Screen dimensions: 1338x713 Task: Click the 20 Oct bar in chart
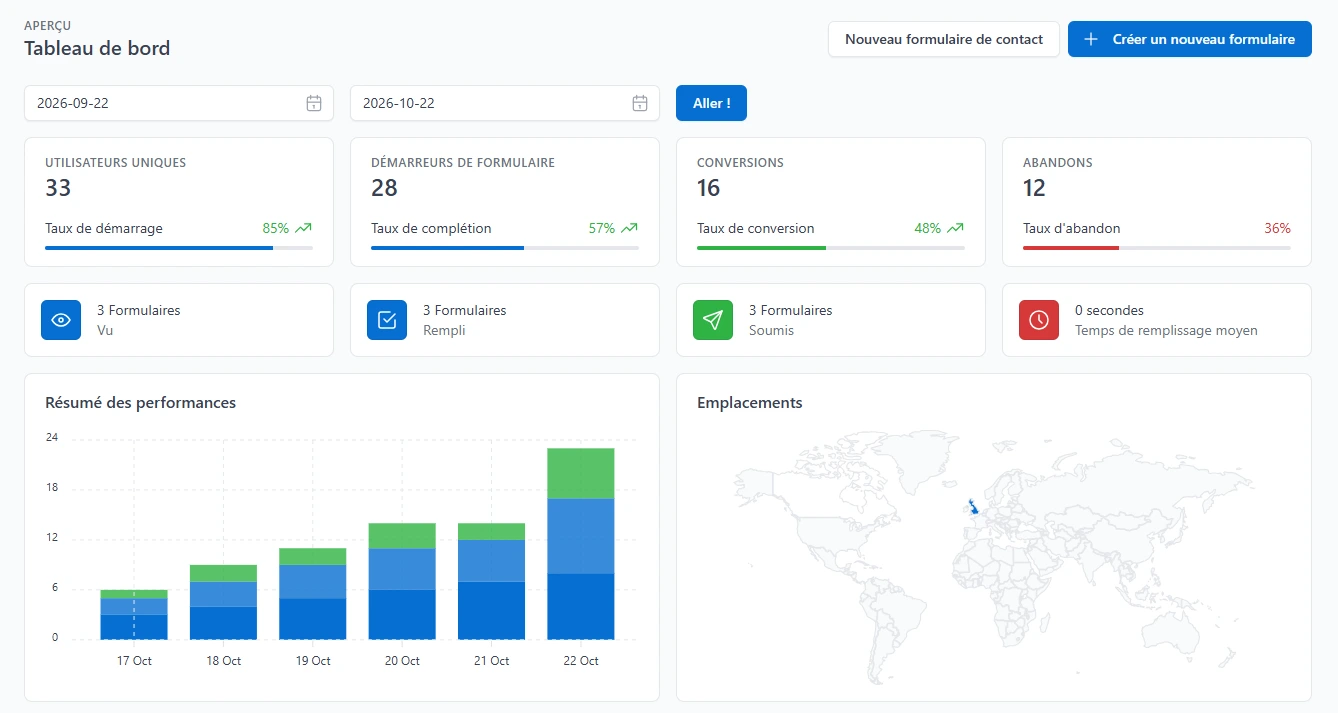(402, 581)
